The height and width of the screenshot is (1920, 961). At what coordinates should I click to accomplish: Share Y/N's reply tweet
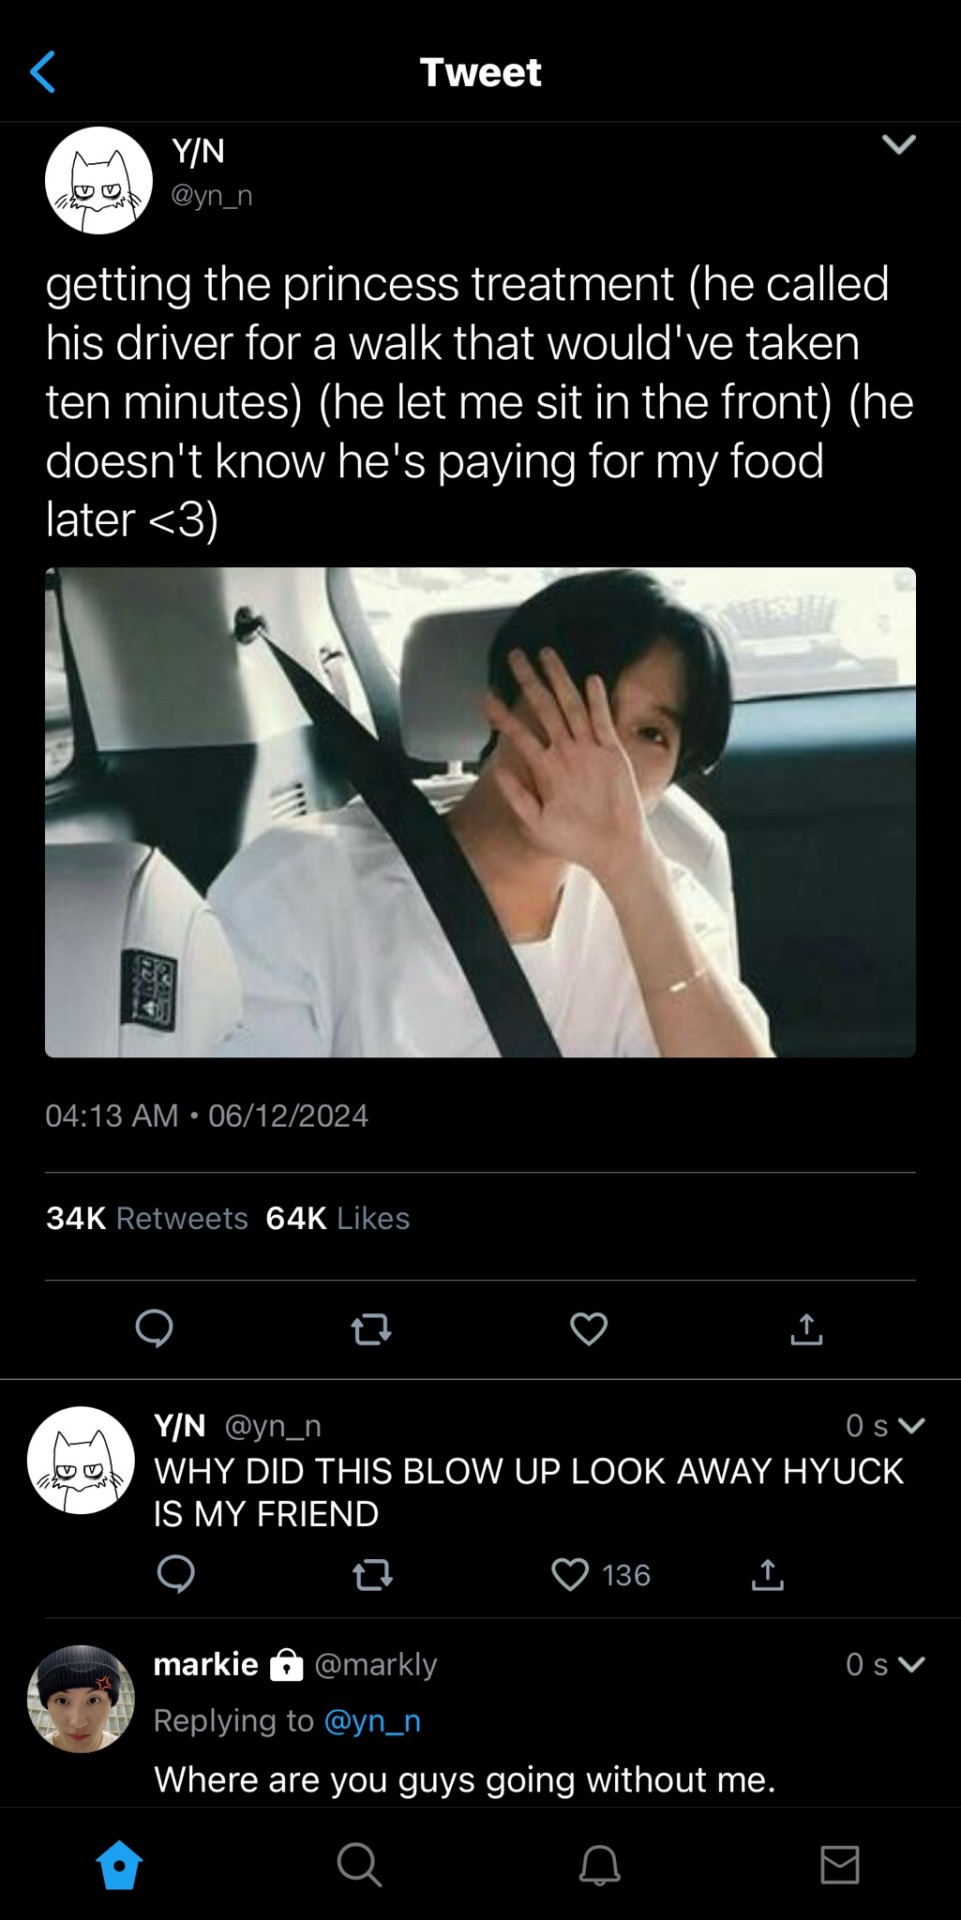point(767,1575)
